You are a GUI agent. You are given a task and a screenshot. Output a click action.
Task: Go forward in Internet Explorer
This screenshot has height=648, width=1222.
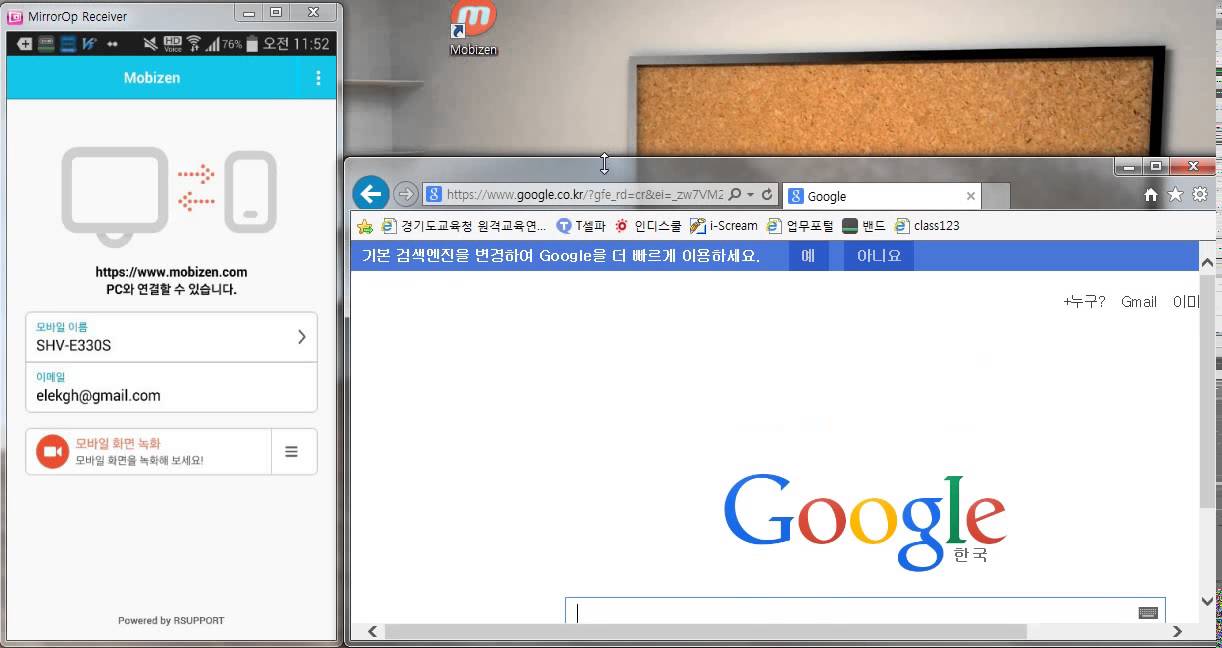[x=405, y=194]
